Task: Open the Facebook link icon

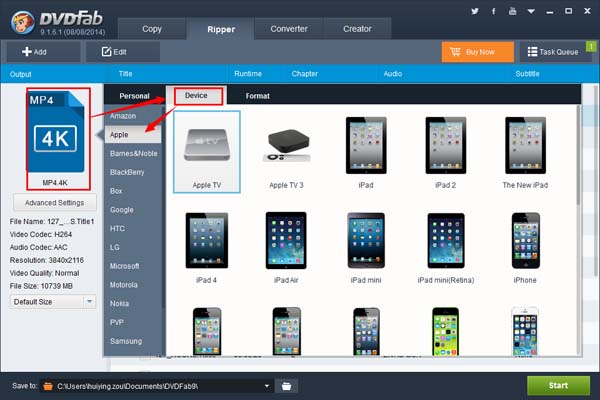Action: pyautogui.click(x=494, y=11)
